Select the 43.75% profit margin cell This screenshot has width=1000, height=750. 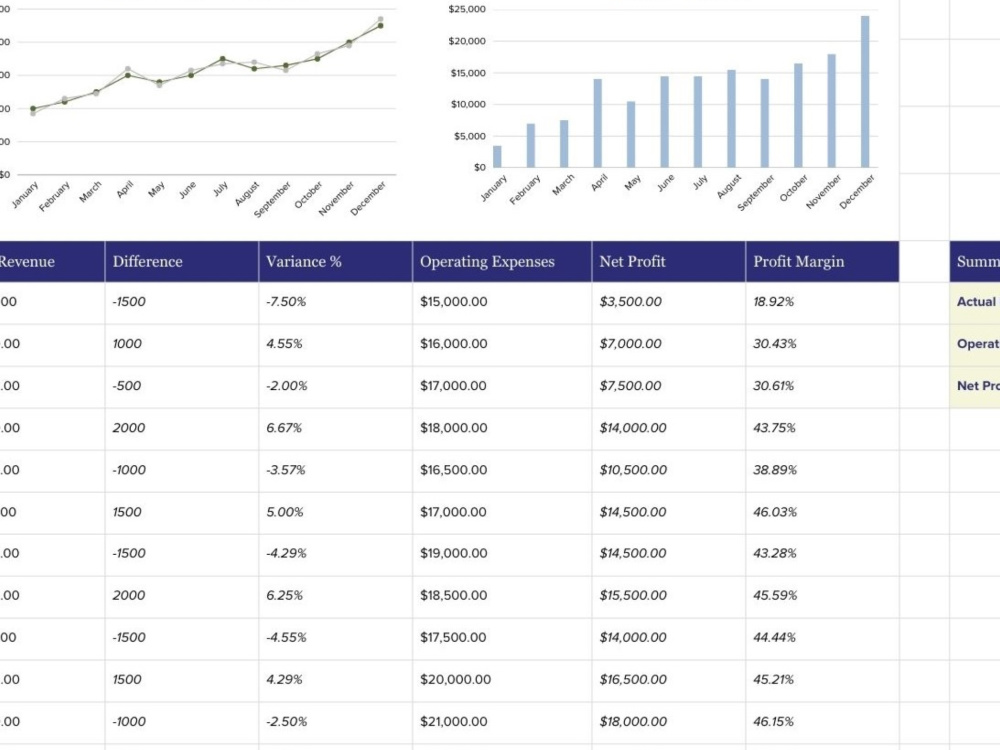tap(822, 428)
